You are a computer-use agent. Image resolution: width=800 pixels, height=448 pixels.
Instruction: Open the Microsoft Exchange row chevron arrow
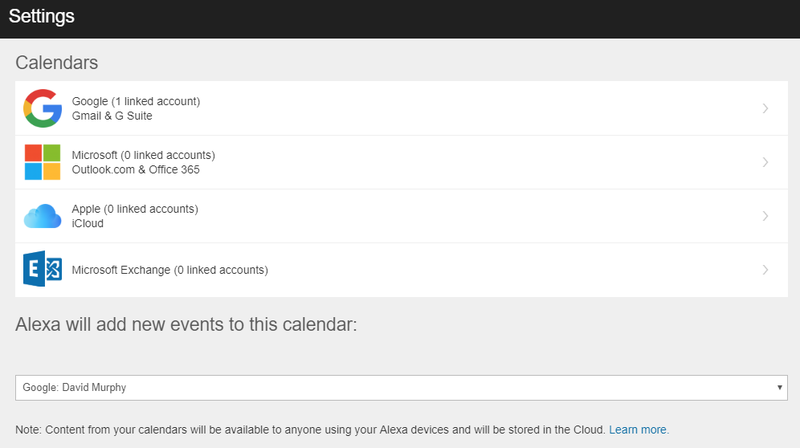765,270
